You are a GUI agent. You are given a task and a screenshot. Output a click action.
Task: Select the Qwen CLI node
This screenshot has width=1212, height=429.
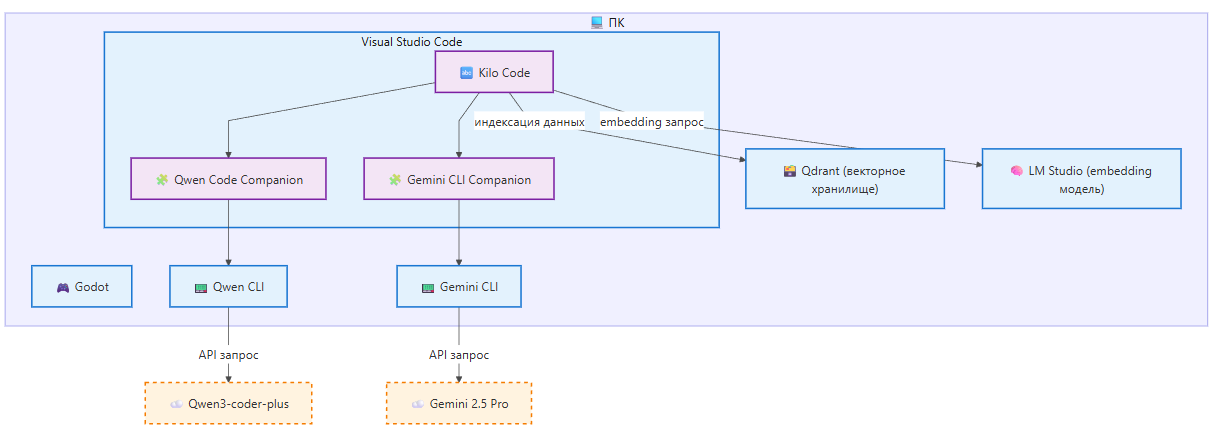pos(229,286)
